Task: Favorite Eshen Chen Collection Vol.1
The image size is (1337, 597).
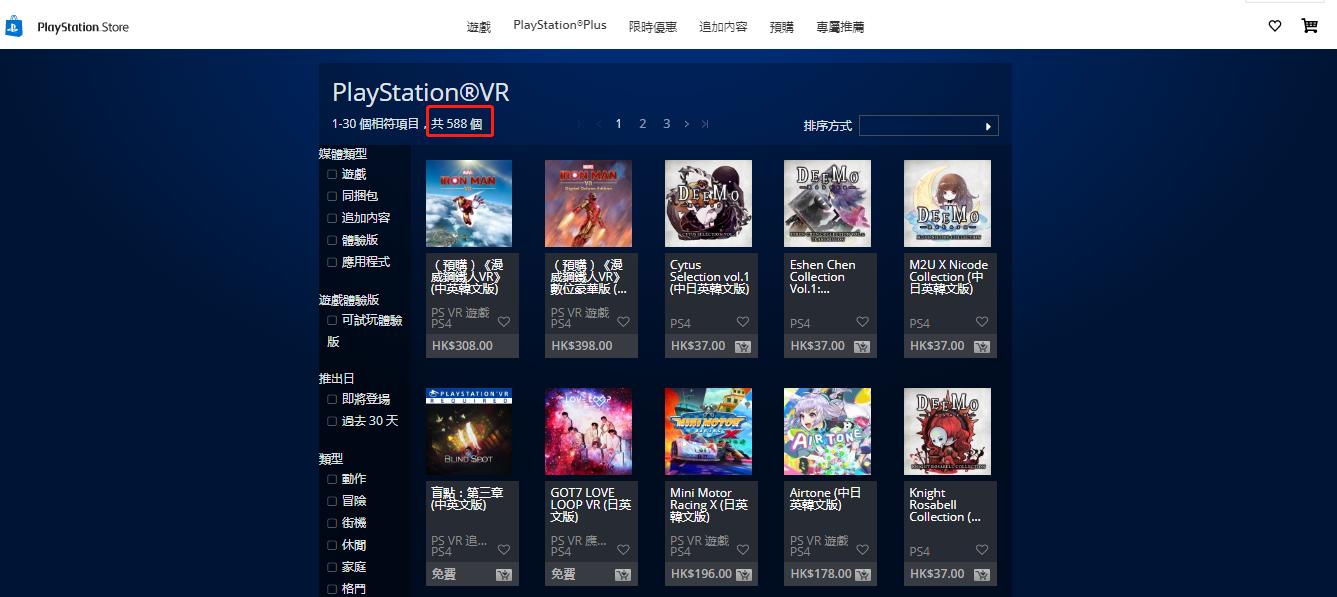Action: pyautogui.click(x=862, y=322)
